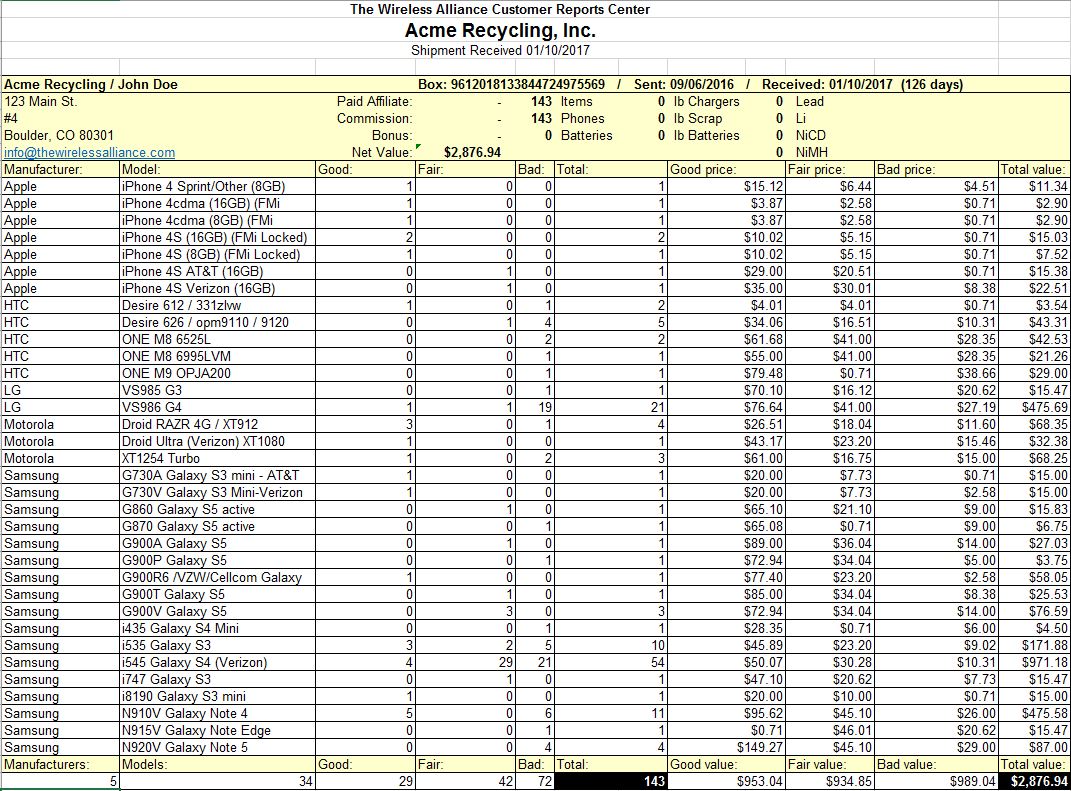This screenshot has width=1071, height=791.
Task: Select the Manufacturer: column header
Action: pos(60,169)
